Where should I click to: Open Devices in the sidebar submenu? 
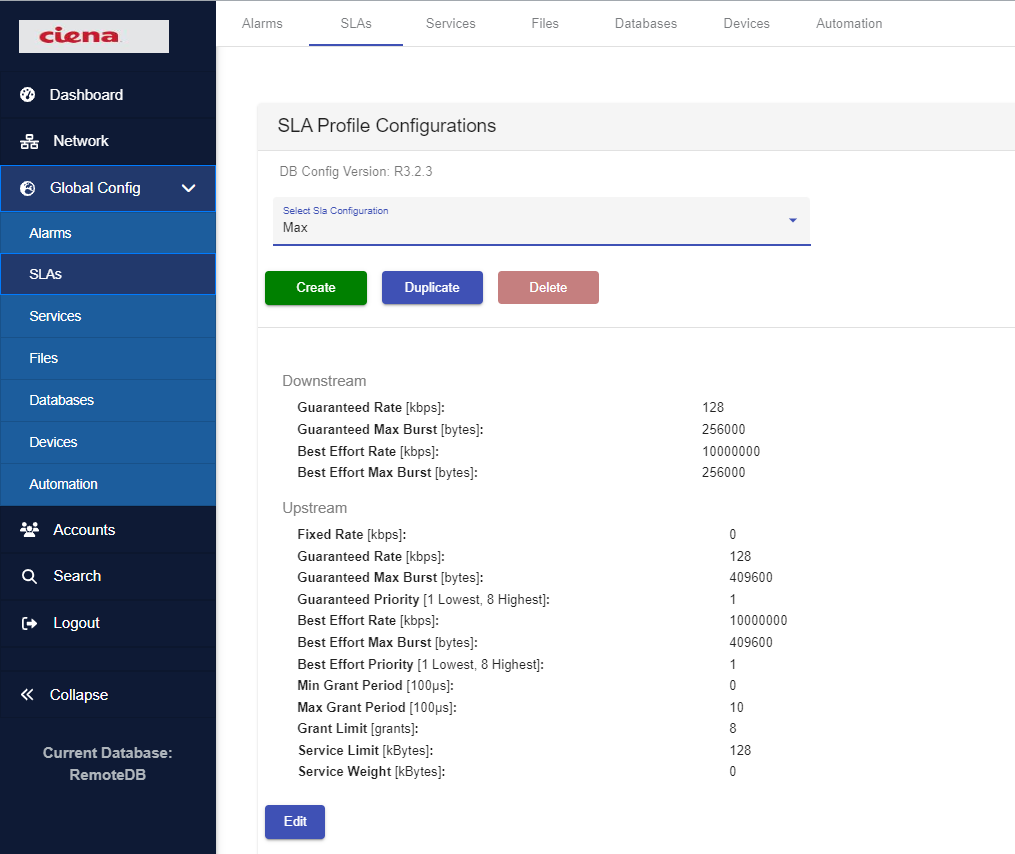[x=108, y=442]
